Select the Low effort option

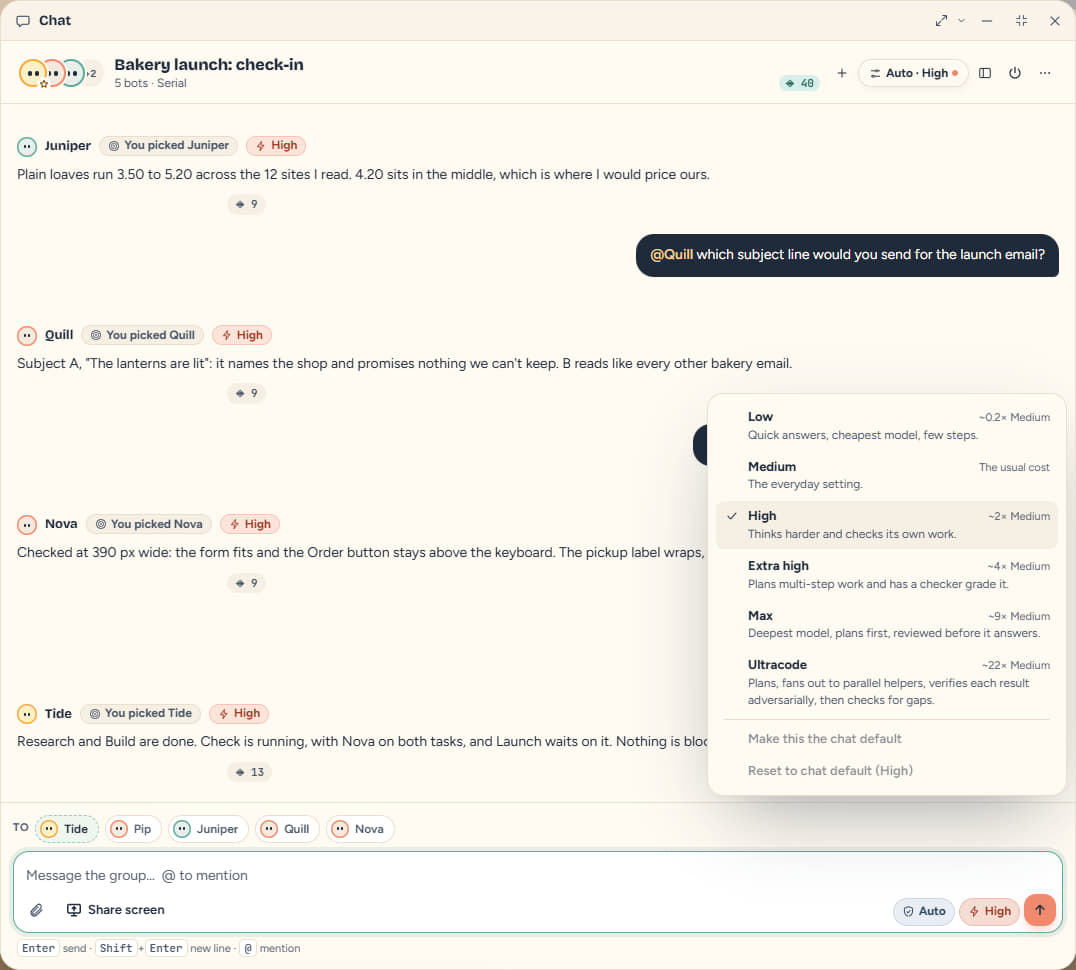886,425
